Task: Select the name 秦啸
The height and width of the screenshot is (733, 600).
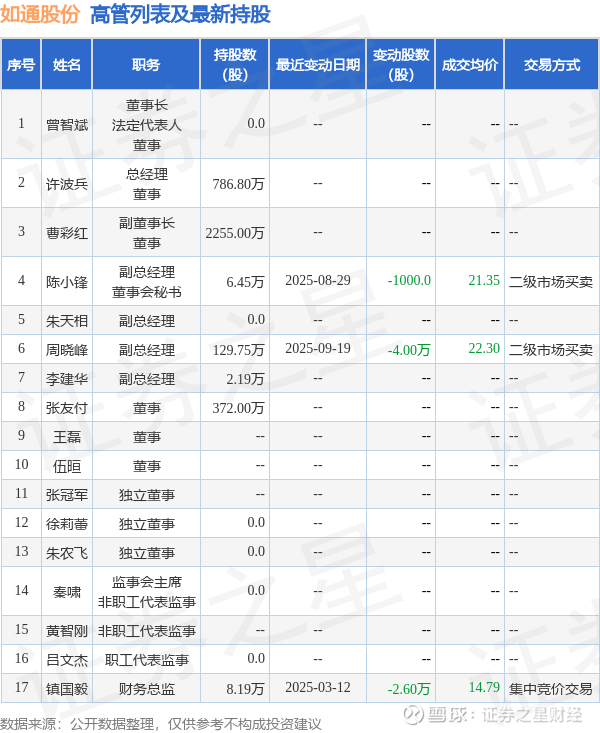Action: tap(67, 592)
